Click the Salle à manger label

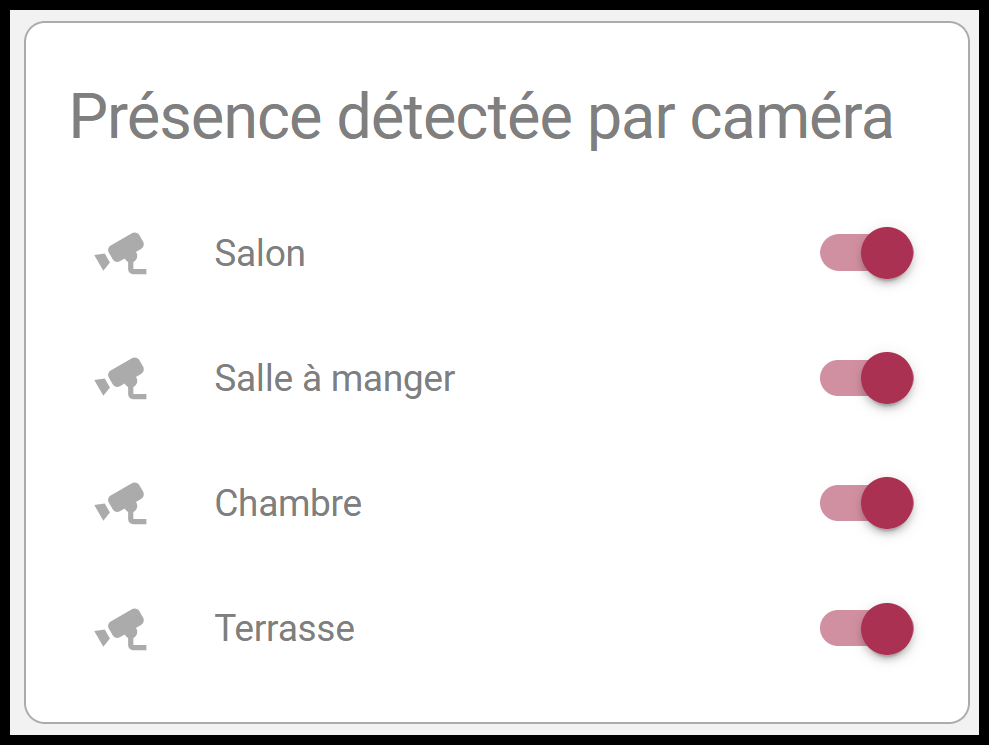334,378
